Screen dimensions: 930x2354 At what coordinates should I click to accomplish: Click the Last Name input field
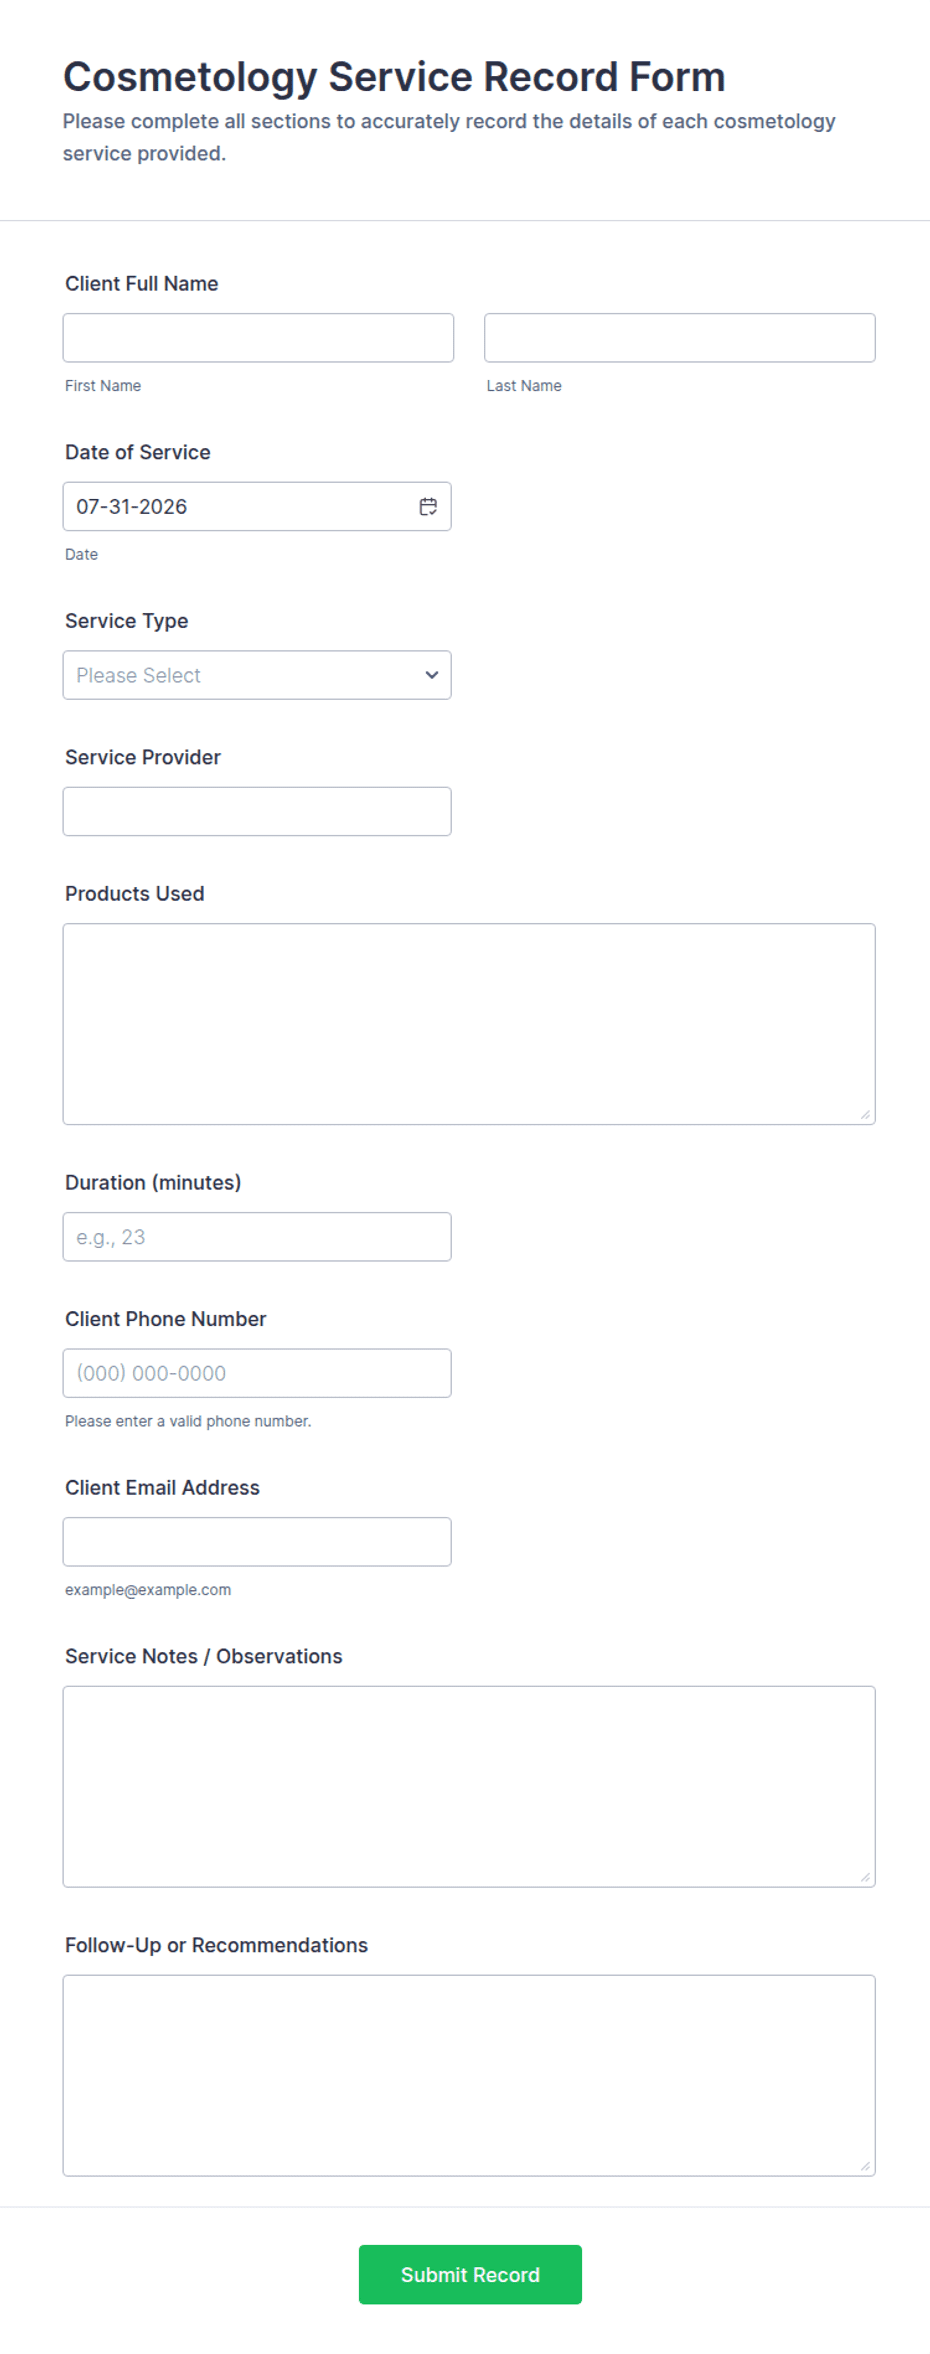point(680,338)
